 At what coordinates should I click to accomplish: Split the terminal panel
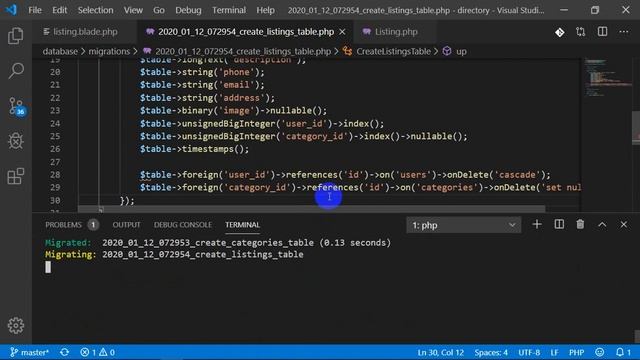click(x=559, y=224)
